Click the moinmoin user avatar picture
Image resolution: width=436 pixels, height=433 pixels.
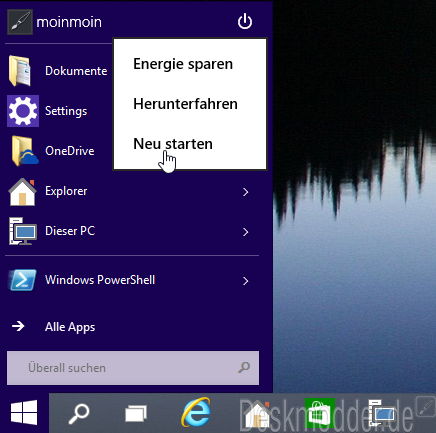(x=20, y=22)
